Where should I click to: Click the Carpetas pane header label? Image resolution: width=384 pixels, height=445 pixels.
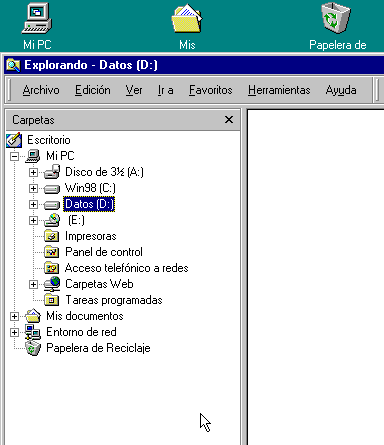coord(33,120)
